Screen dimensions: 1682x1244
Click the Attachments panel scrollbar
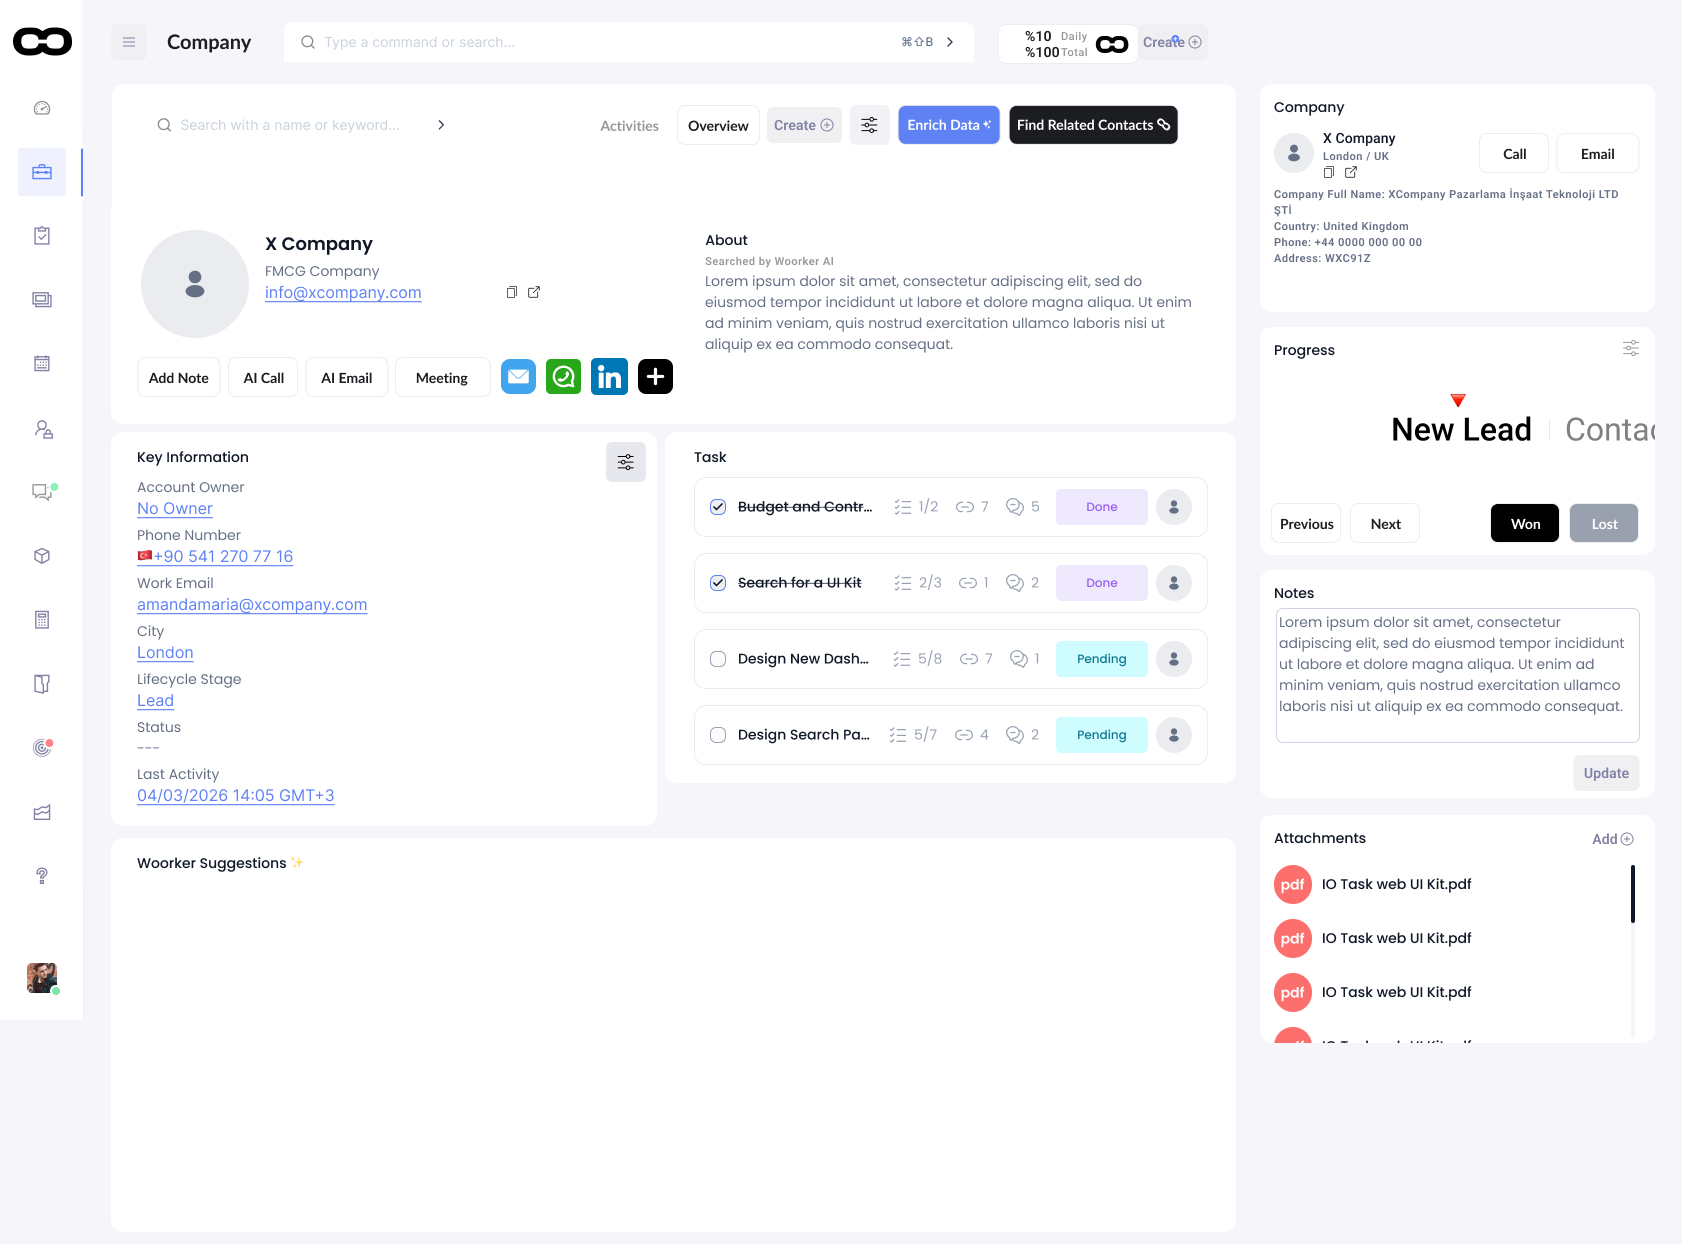(1632, 893)
